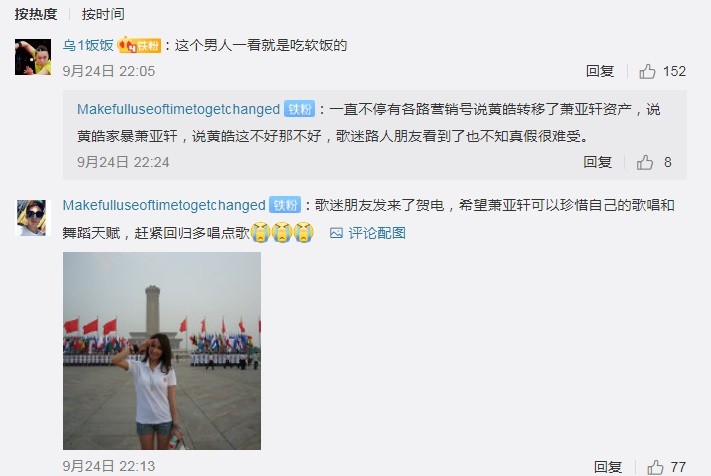Like the comment with 77 likes
This screenshot has height=476, width=711.
(655, 467)
